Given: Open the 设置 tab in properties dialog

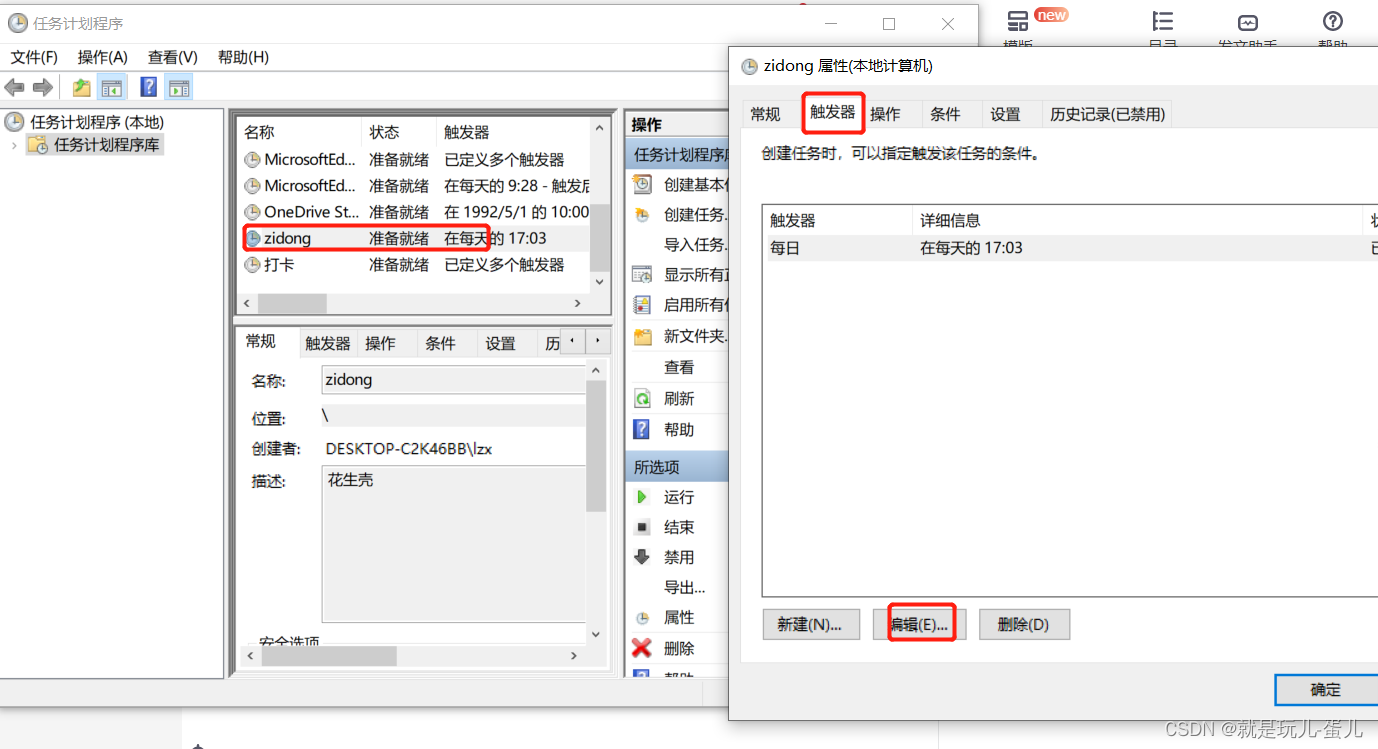Looking at the screenshot, I should (x=1006, y=114).
